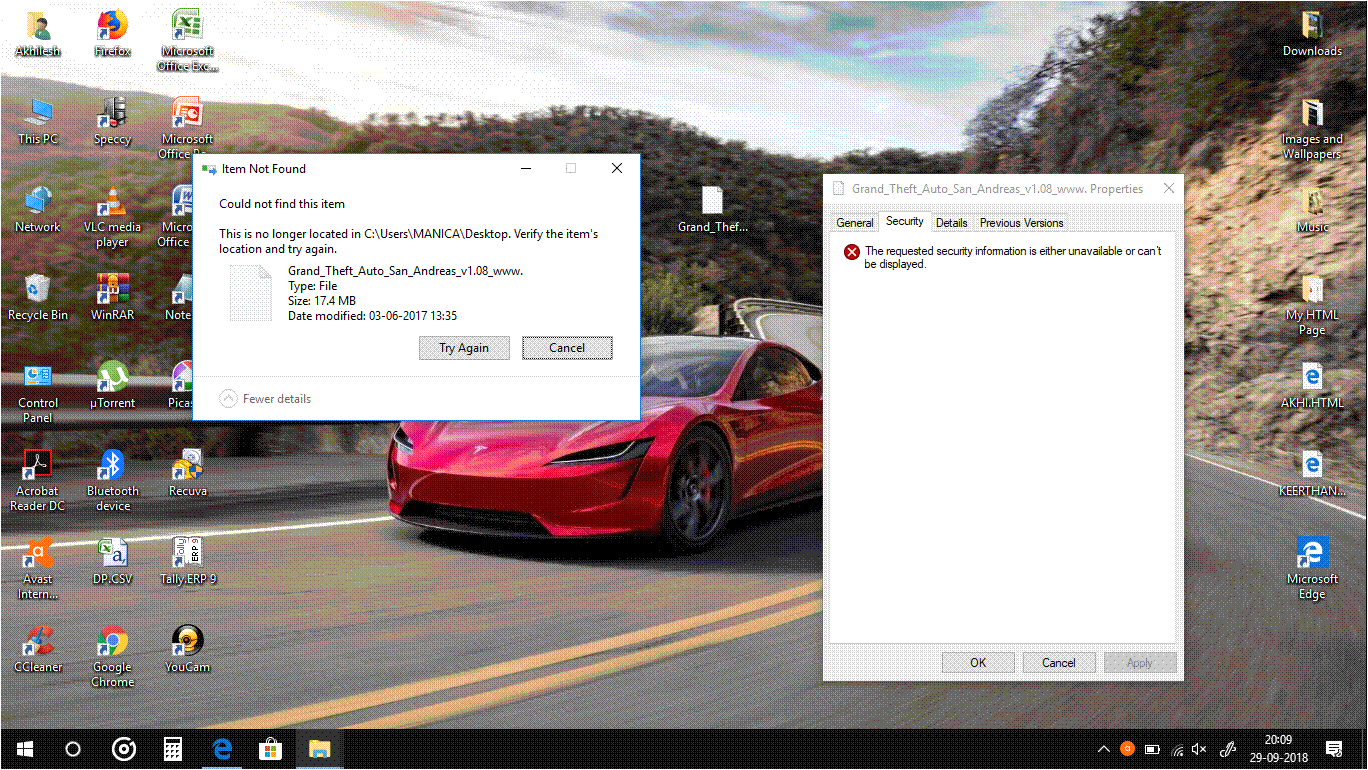Open the Control Panel desktop icon

coord(38,393)
